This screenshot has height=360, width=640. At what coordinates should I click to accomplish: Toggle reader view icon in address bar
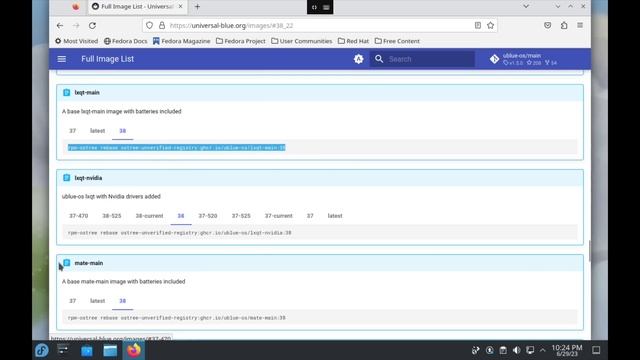point(478,25)
